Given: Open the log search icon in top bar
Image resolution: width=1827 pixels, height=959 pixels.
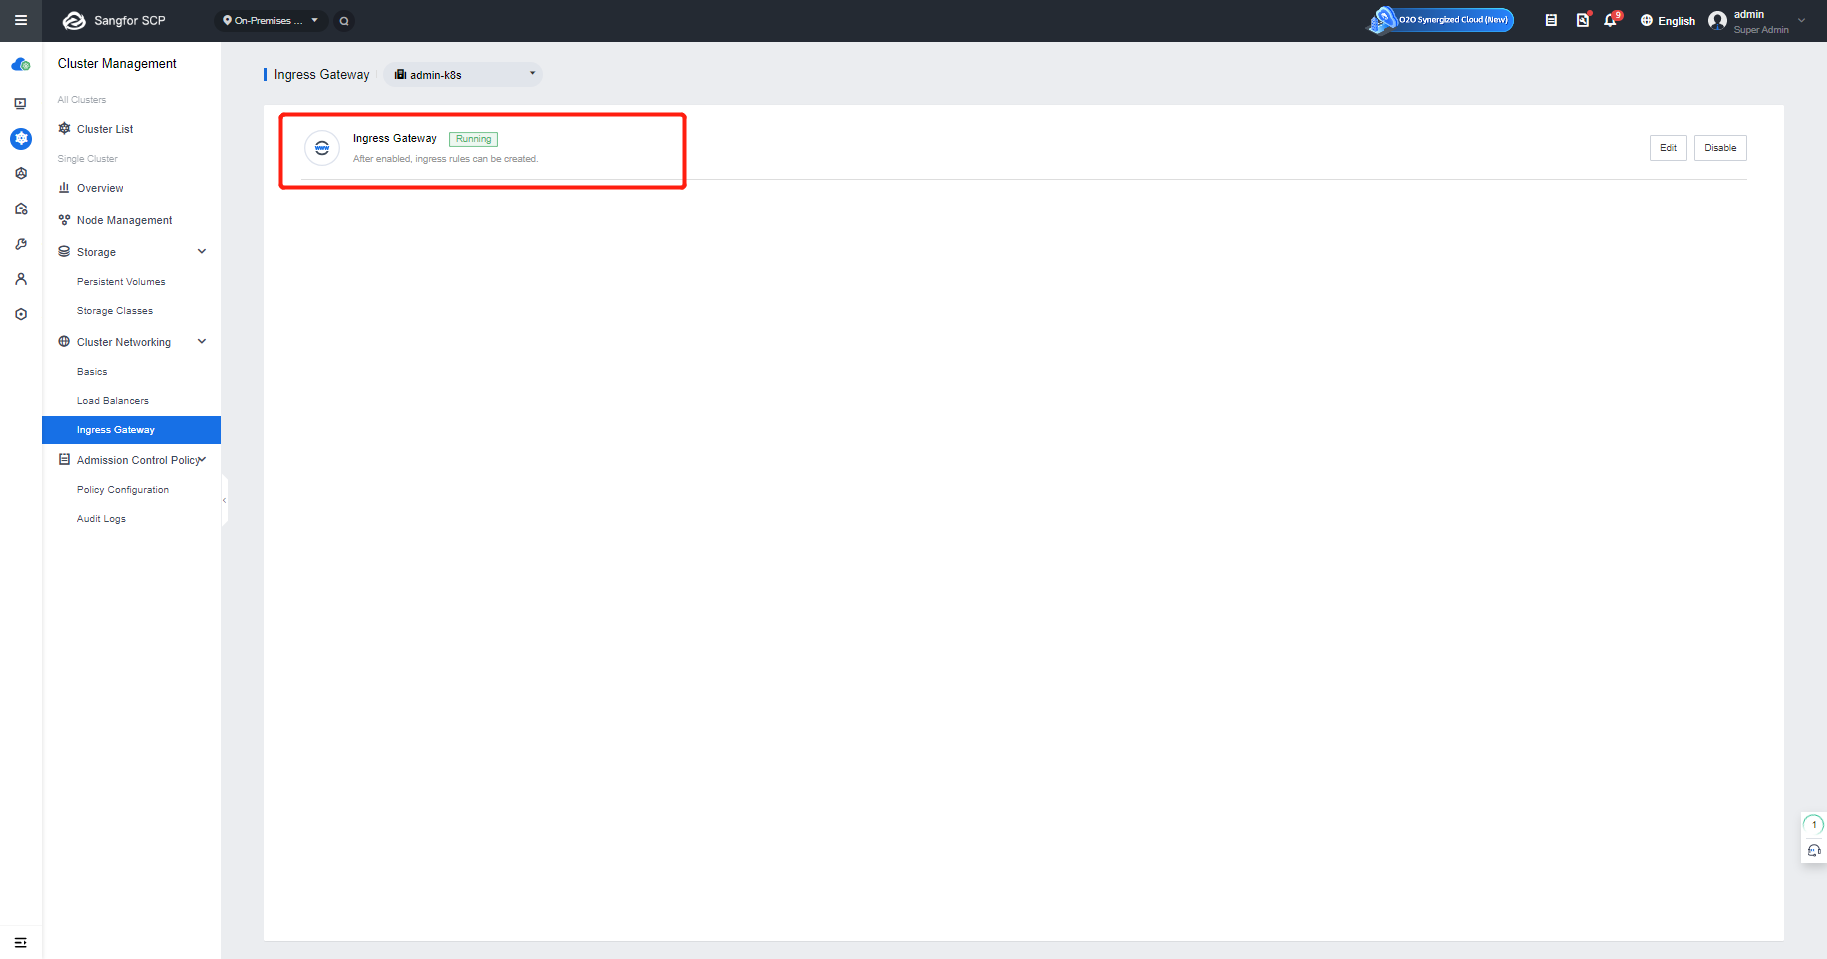Looking at the screenshot, I should (x=1582, y=20).
